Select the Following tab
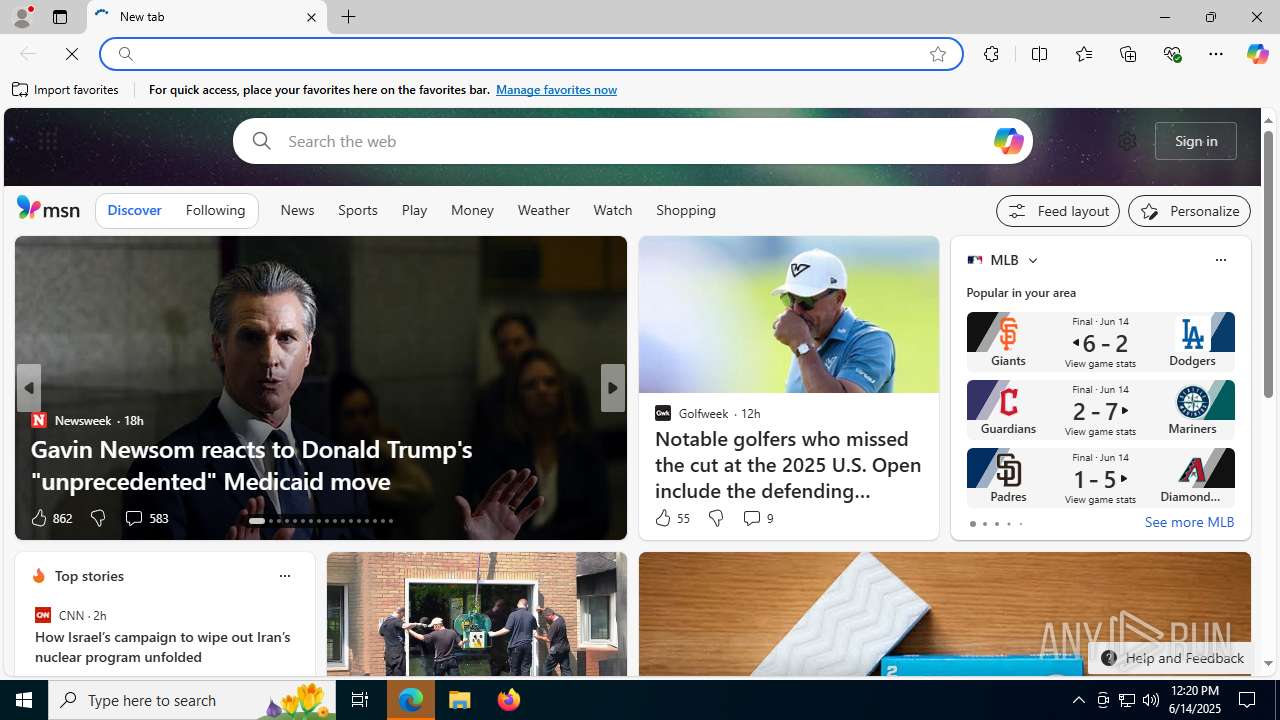This screenshot has height=720, width=1280. coord(215,211)
